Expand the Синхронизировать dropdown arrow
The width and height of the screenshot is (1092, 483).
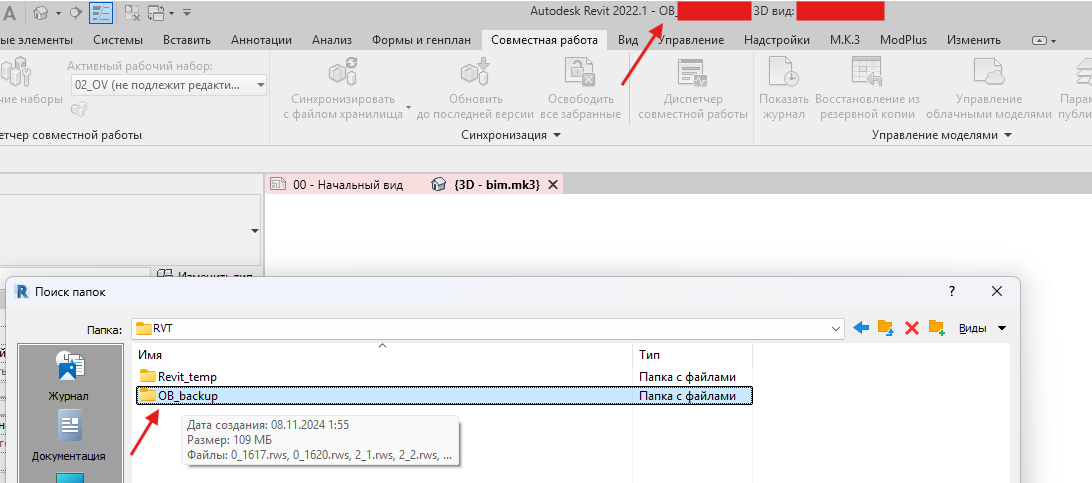[x=408, y=107]
